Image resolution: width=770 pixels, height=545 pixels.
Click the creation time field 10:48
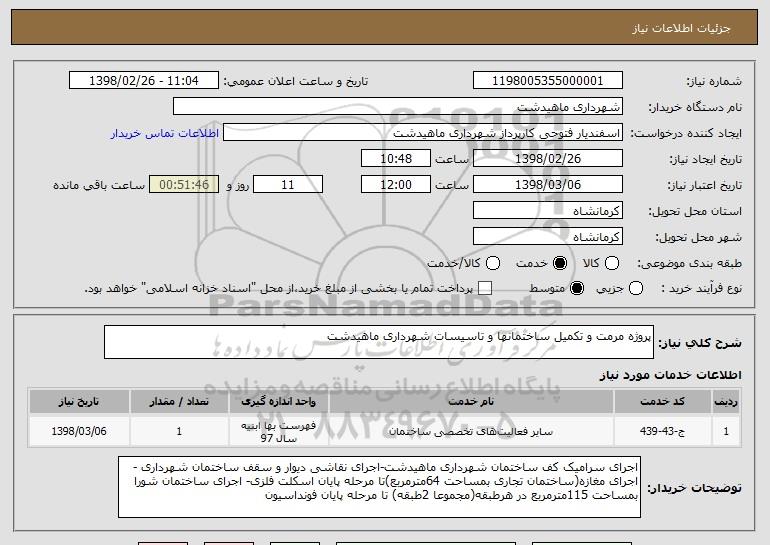pyautogui.click(x=396, y=159)
